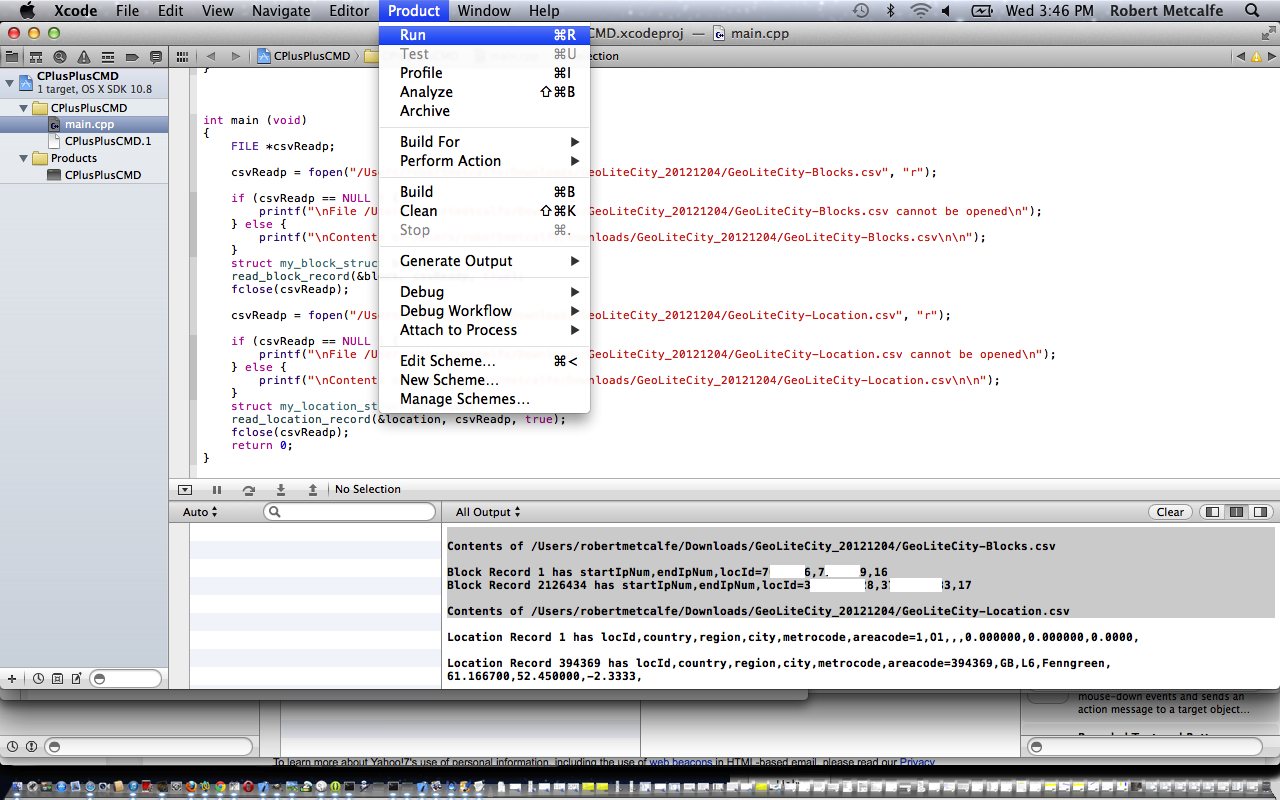1280x800 pixels.
Task: Click the Step Out debug icon
Action: pyautogui.click(x=313, y=489)
